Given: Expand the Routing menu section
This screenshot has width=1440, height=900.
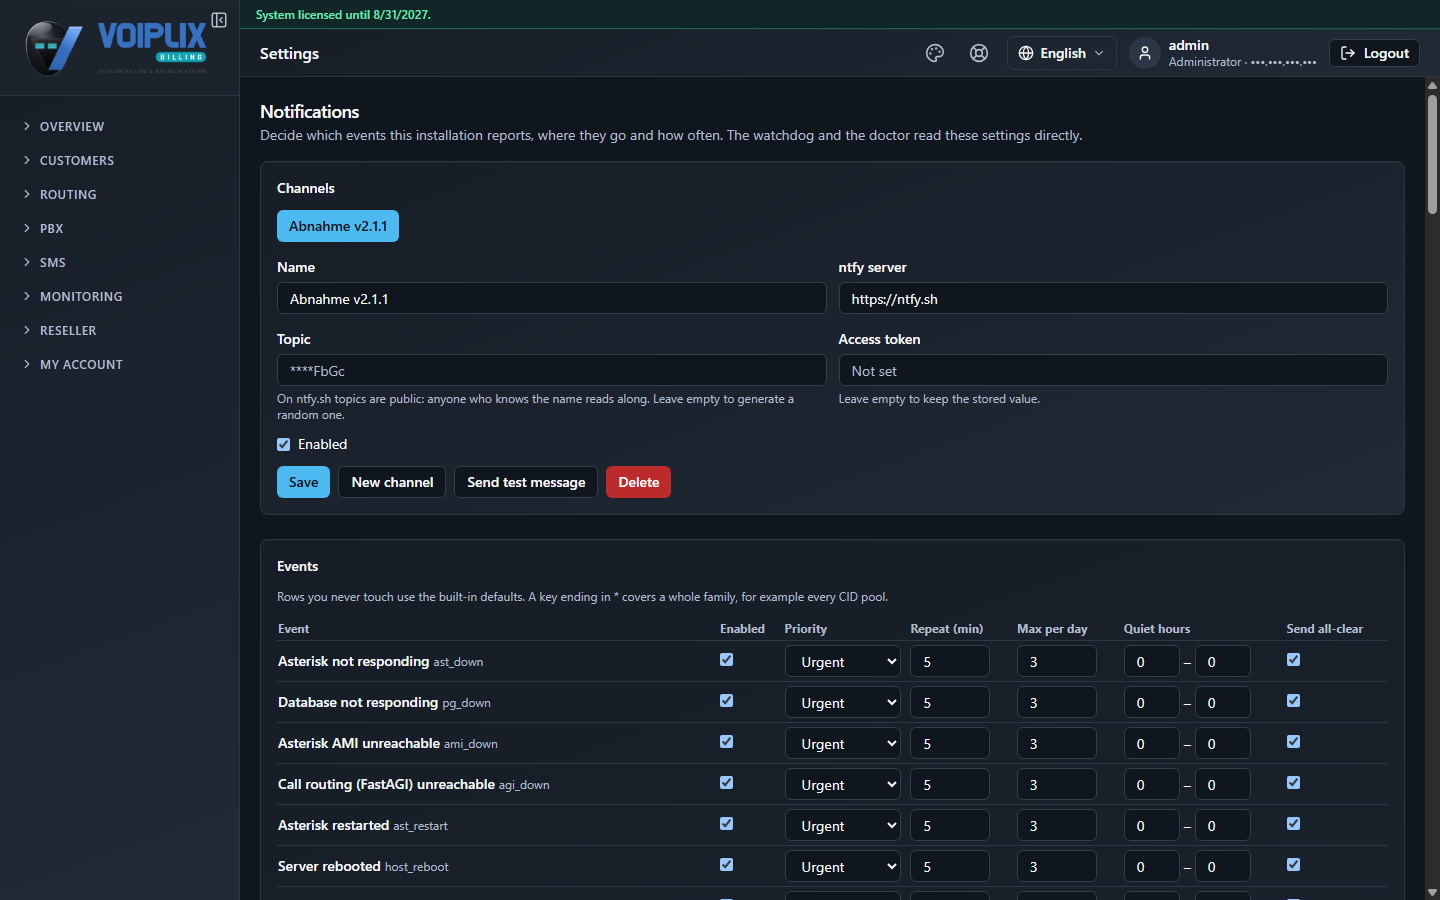Looking at the screenshot, I should tap(68, 195).
